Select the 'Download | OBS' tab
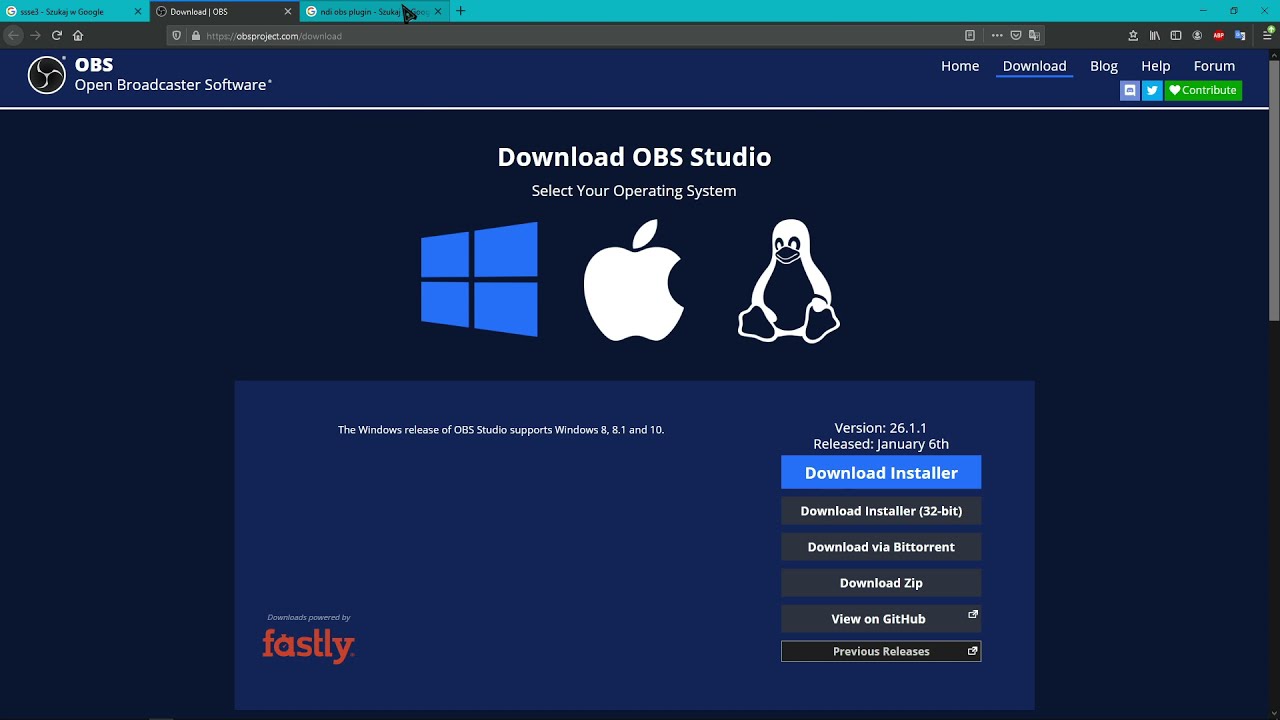The image size is (1280, 720). [x=225, y=12]
